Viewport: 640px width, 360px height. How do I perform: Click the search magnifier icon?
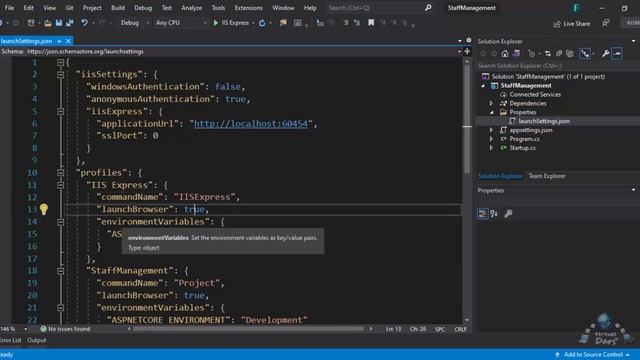(x=428, y=8)
